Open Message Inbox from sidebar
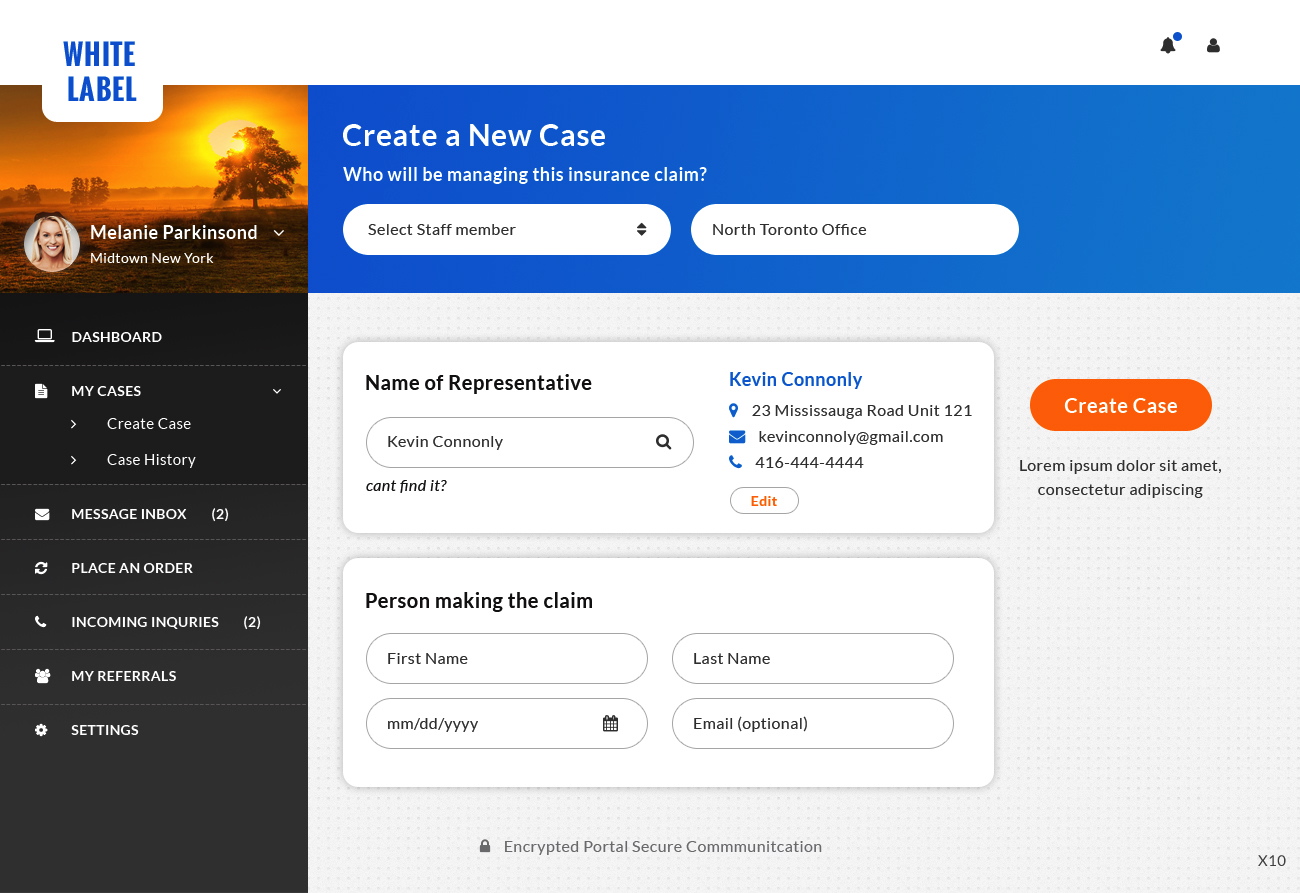Screen dimensions: 1300x893 tap(128, 514)
